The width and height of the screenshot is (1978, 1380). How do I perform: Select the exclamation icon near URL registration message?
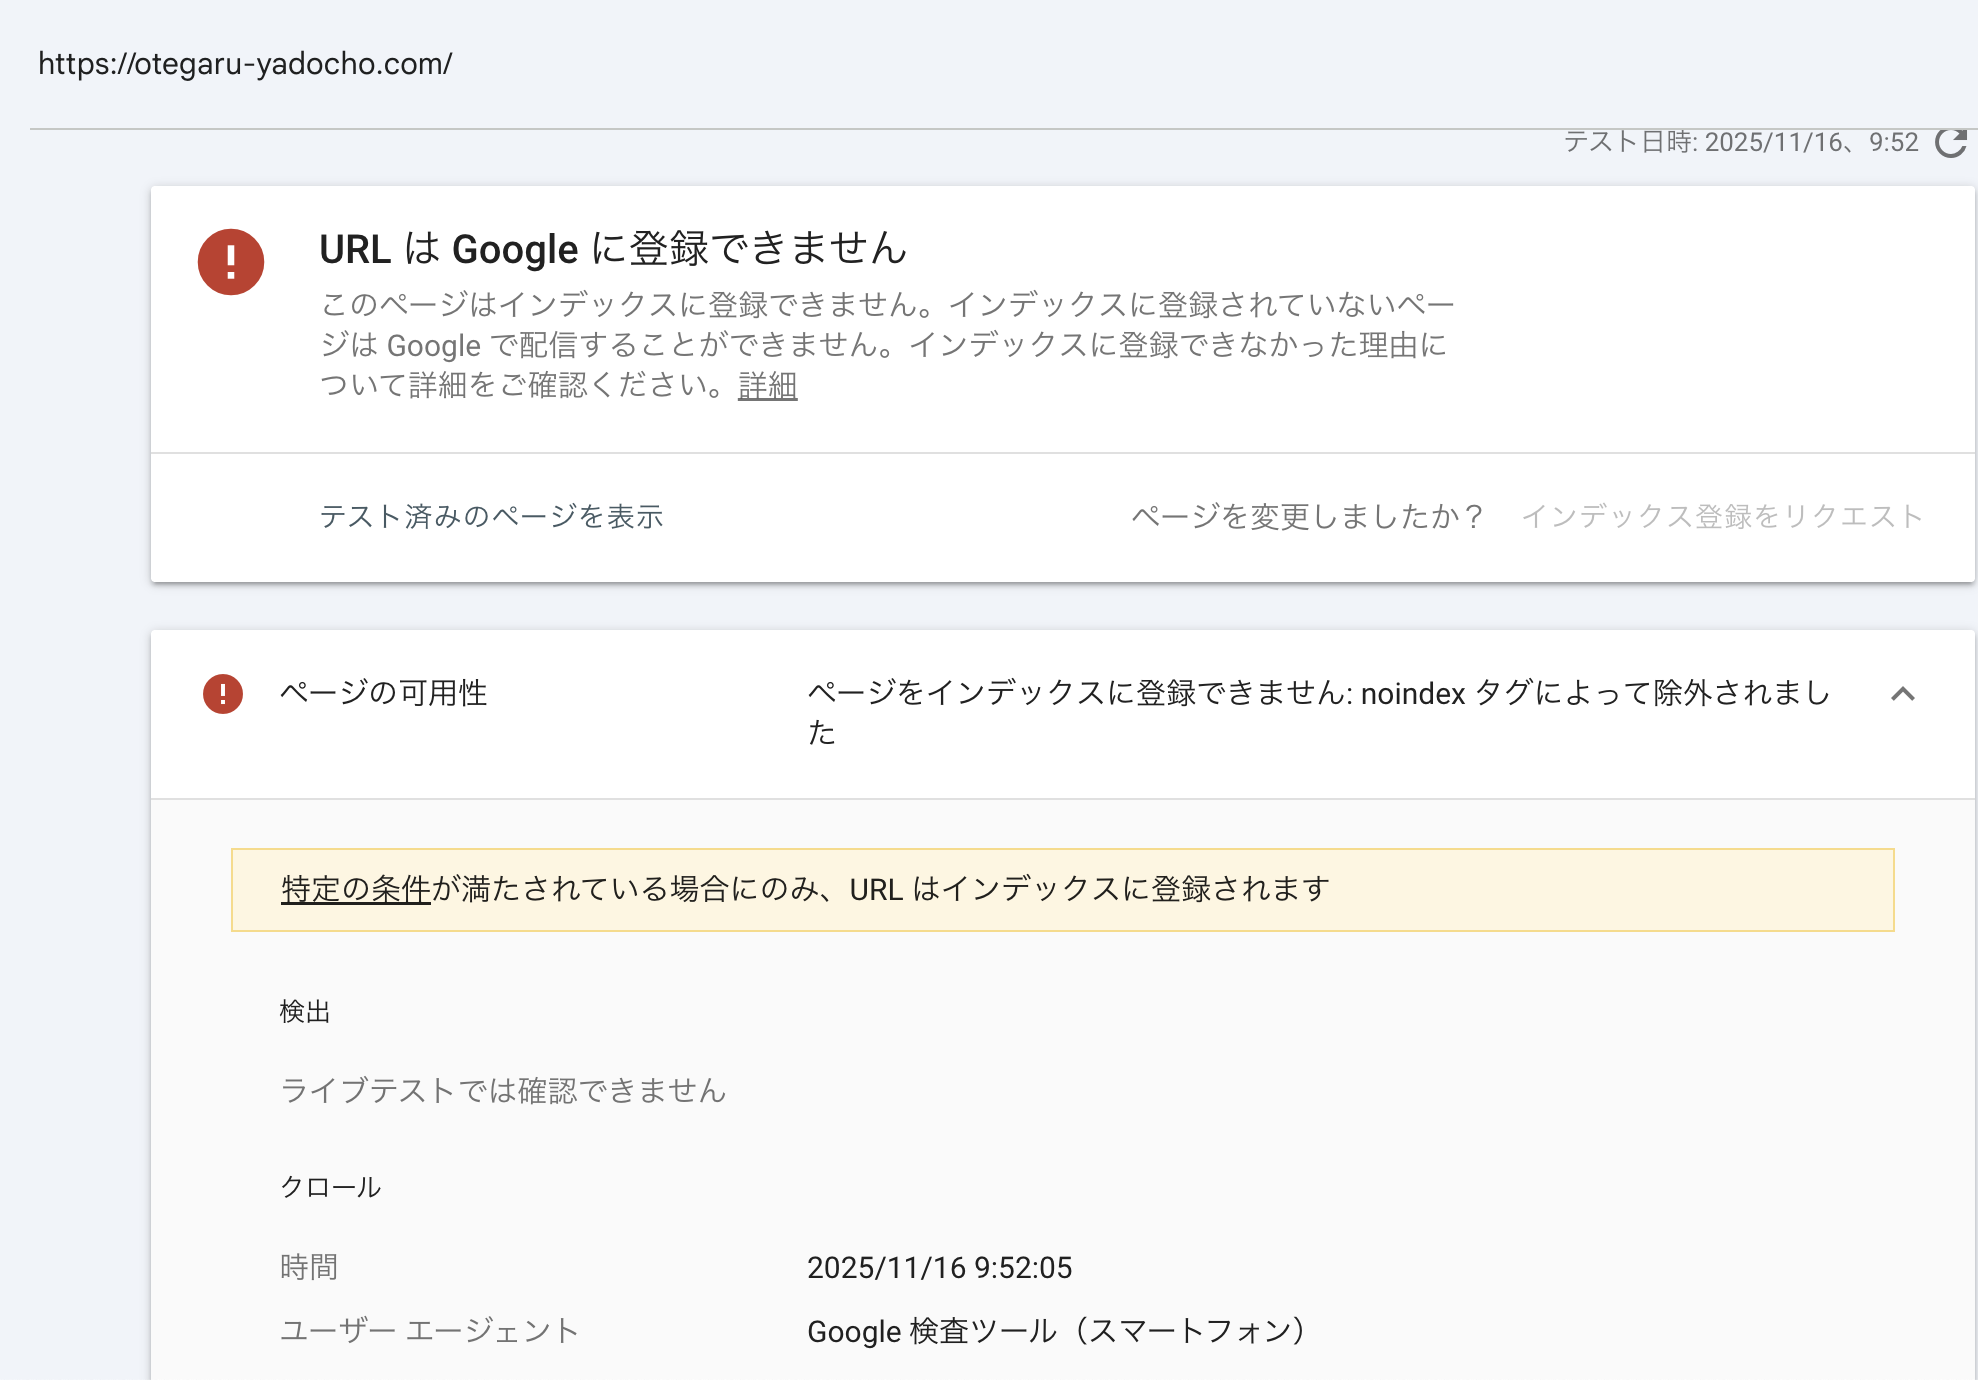[230, 259]
